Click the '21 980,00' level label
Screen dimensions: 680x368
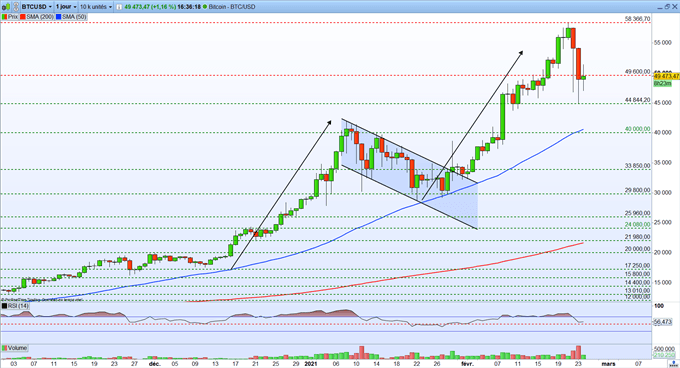click(x=638, y=237)
